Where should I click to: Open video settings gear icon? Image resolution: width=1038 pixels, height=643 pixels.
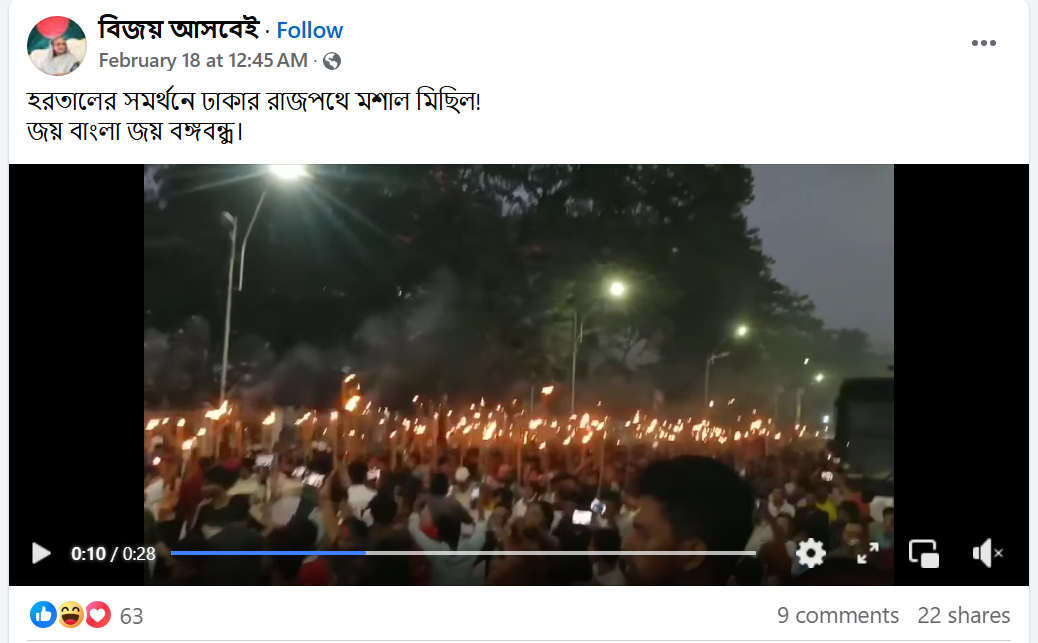point(811,553)
